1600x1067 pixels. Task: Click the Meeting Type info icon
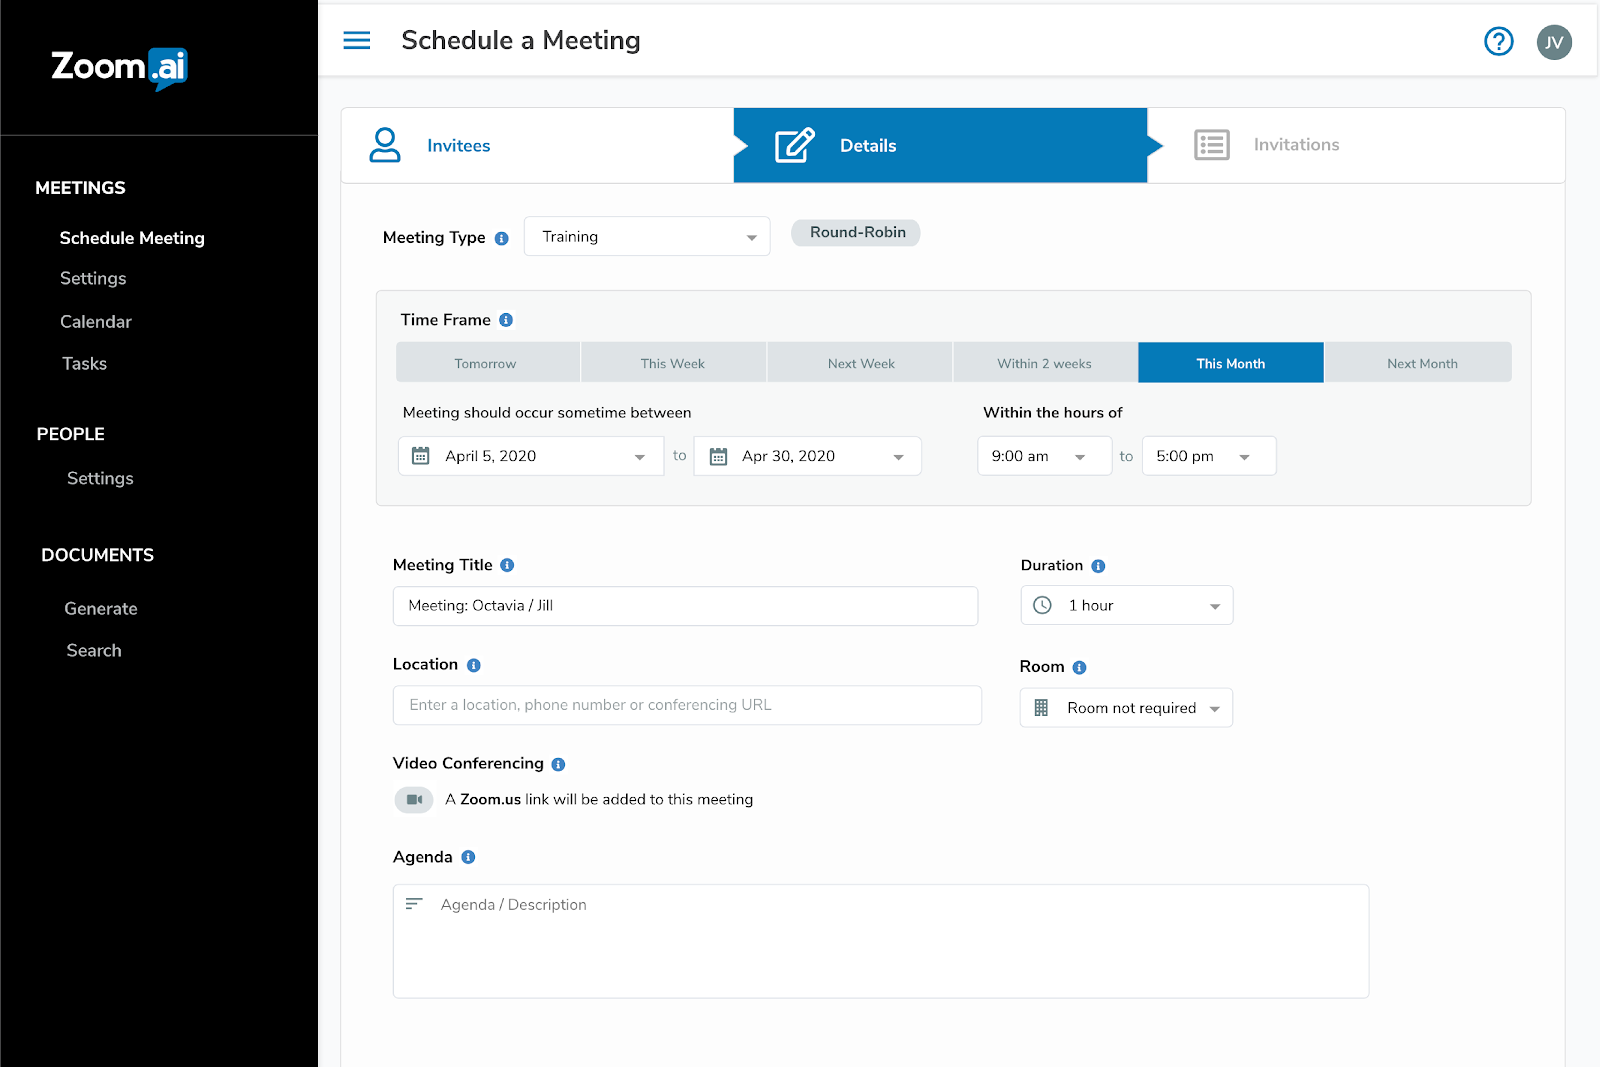502,238
